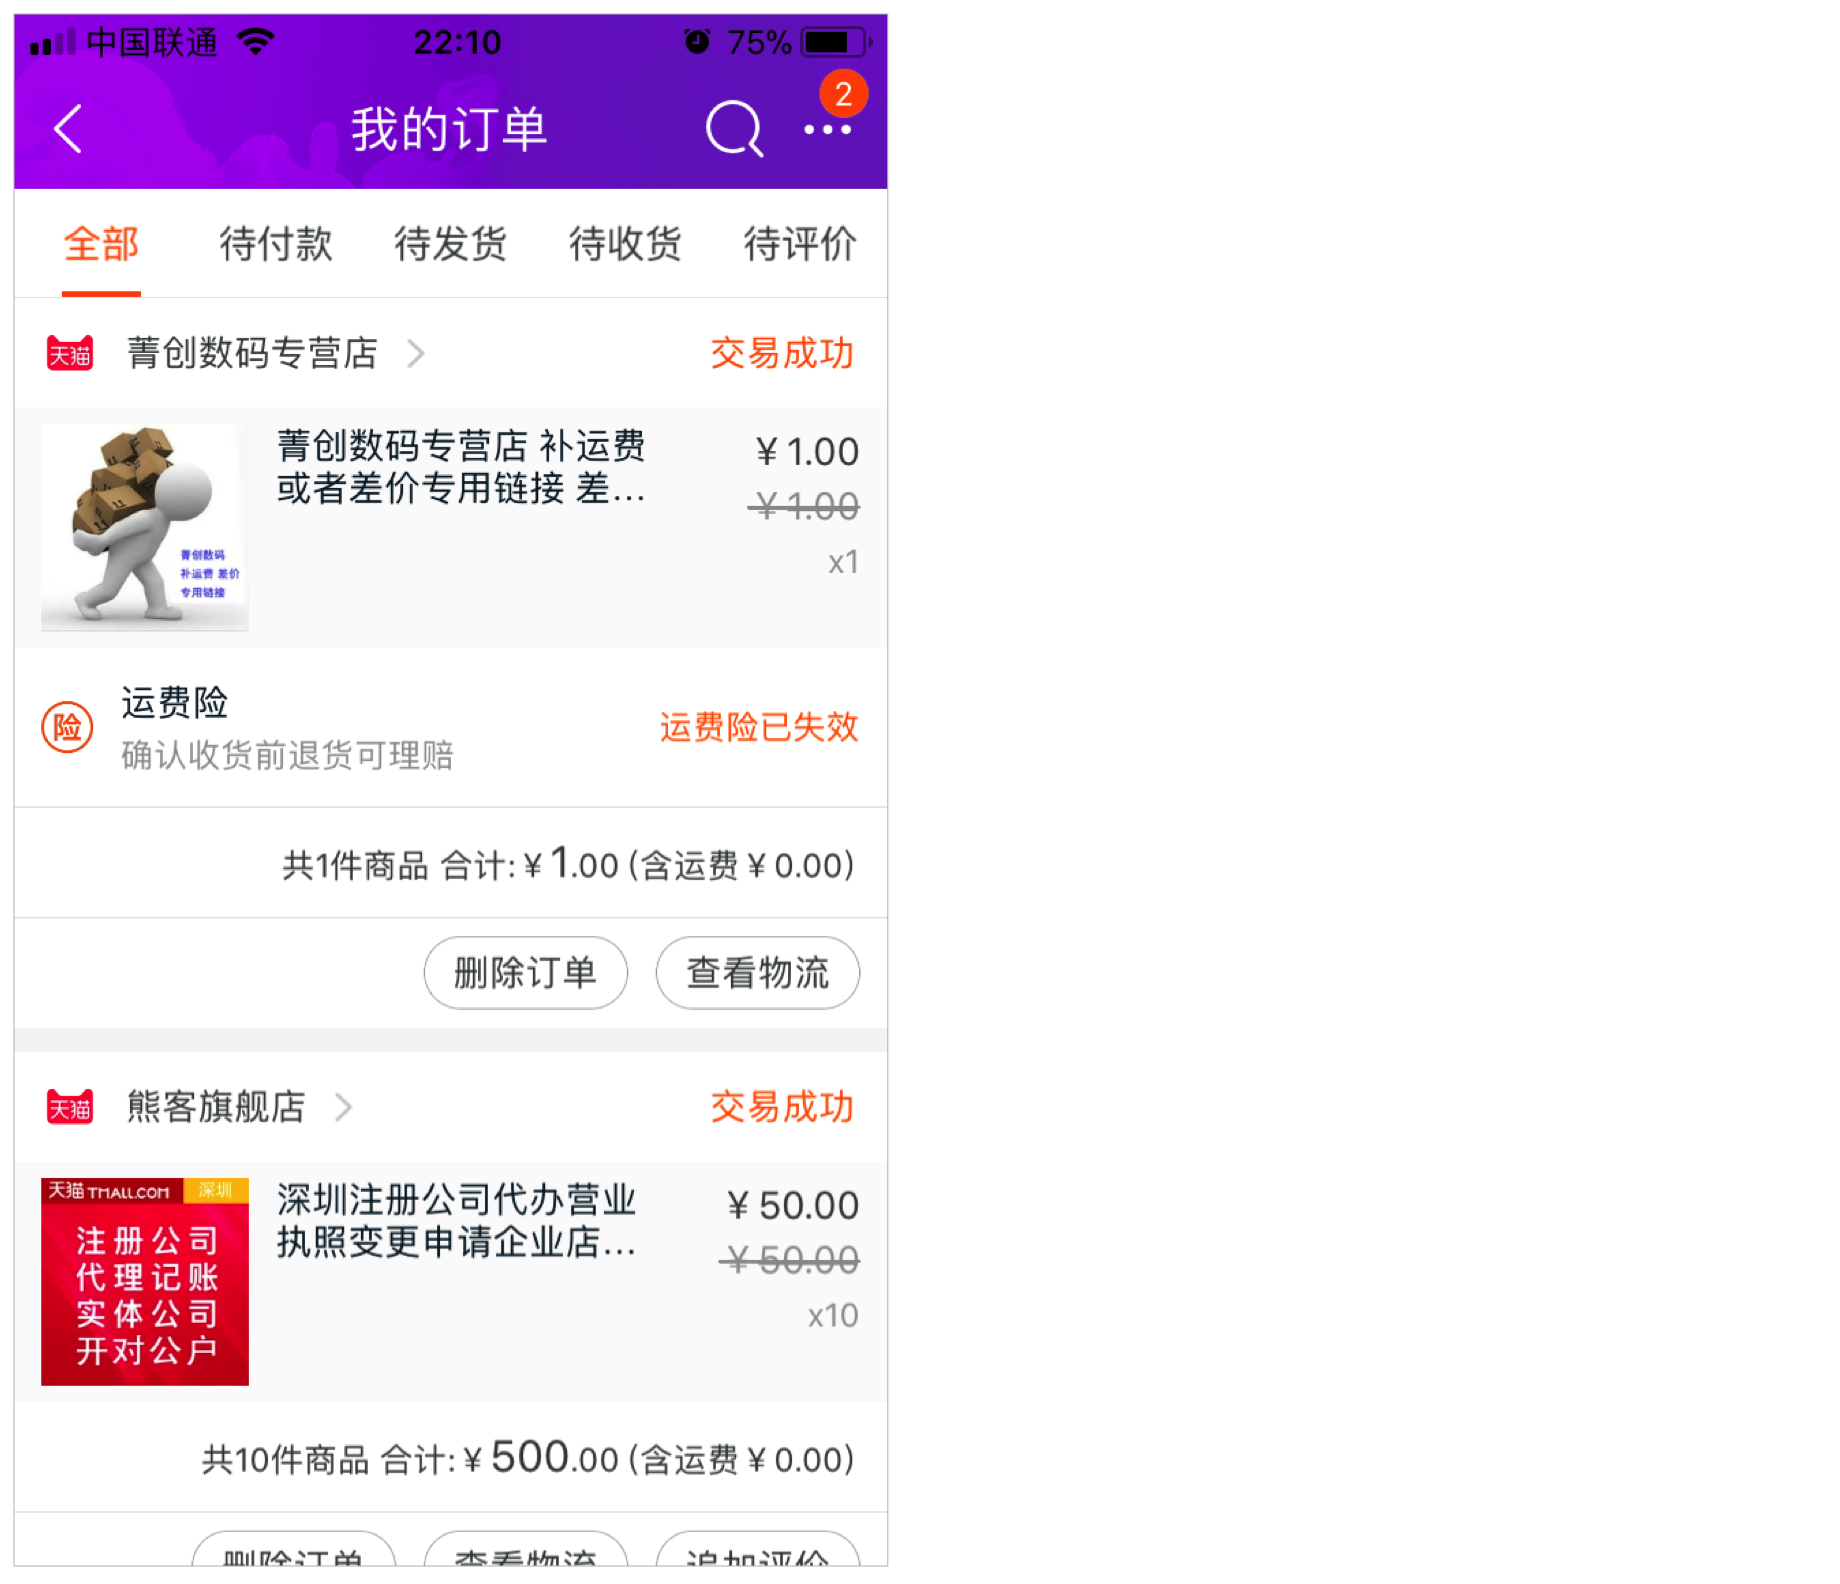Open product title 深圳注册公司代办营业
This screenshot has width=1840, height=1584.
click(456, 1221)
